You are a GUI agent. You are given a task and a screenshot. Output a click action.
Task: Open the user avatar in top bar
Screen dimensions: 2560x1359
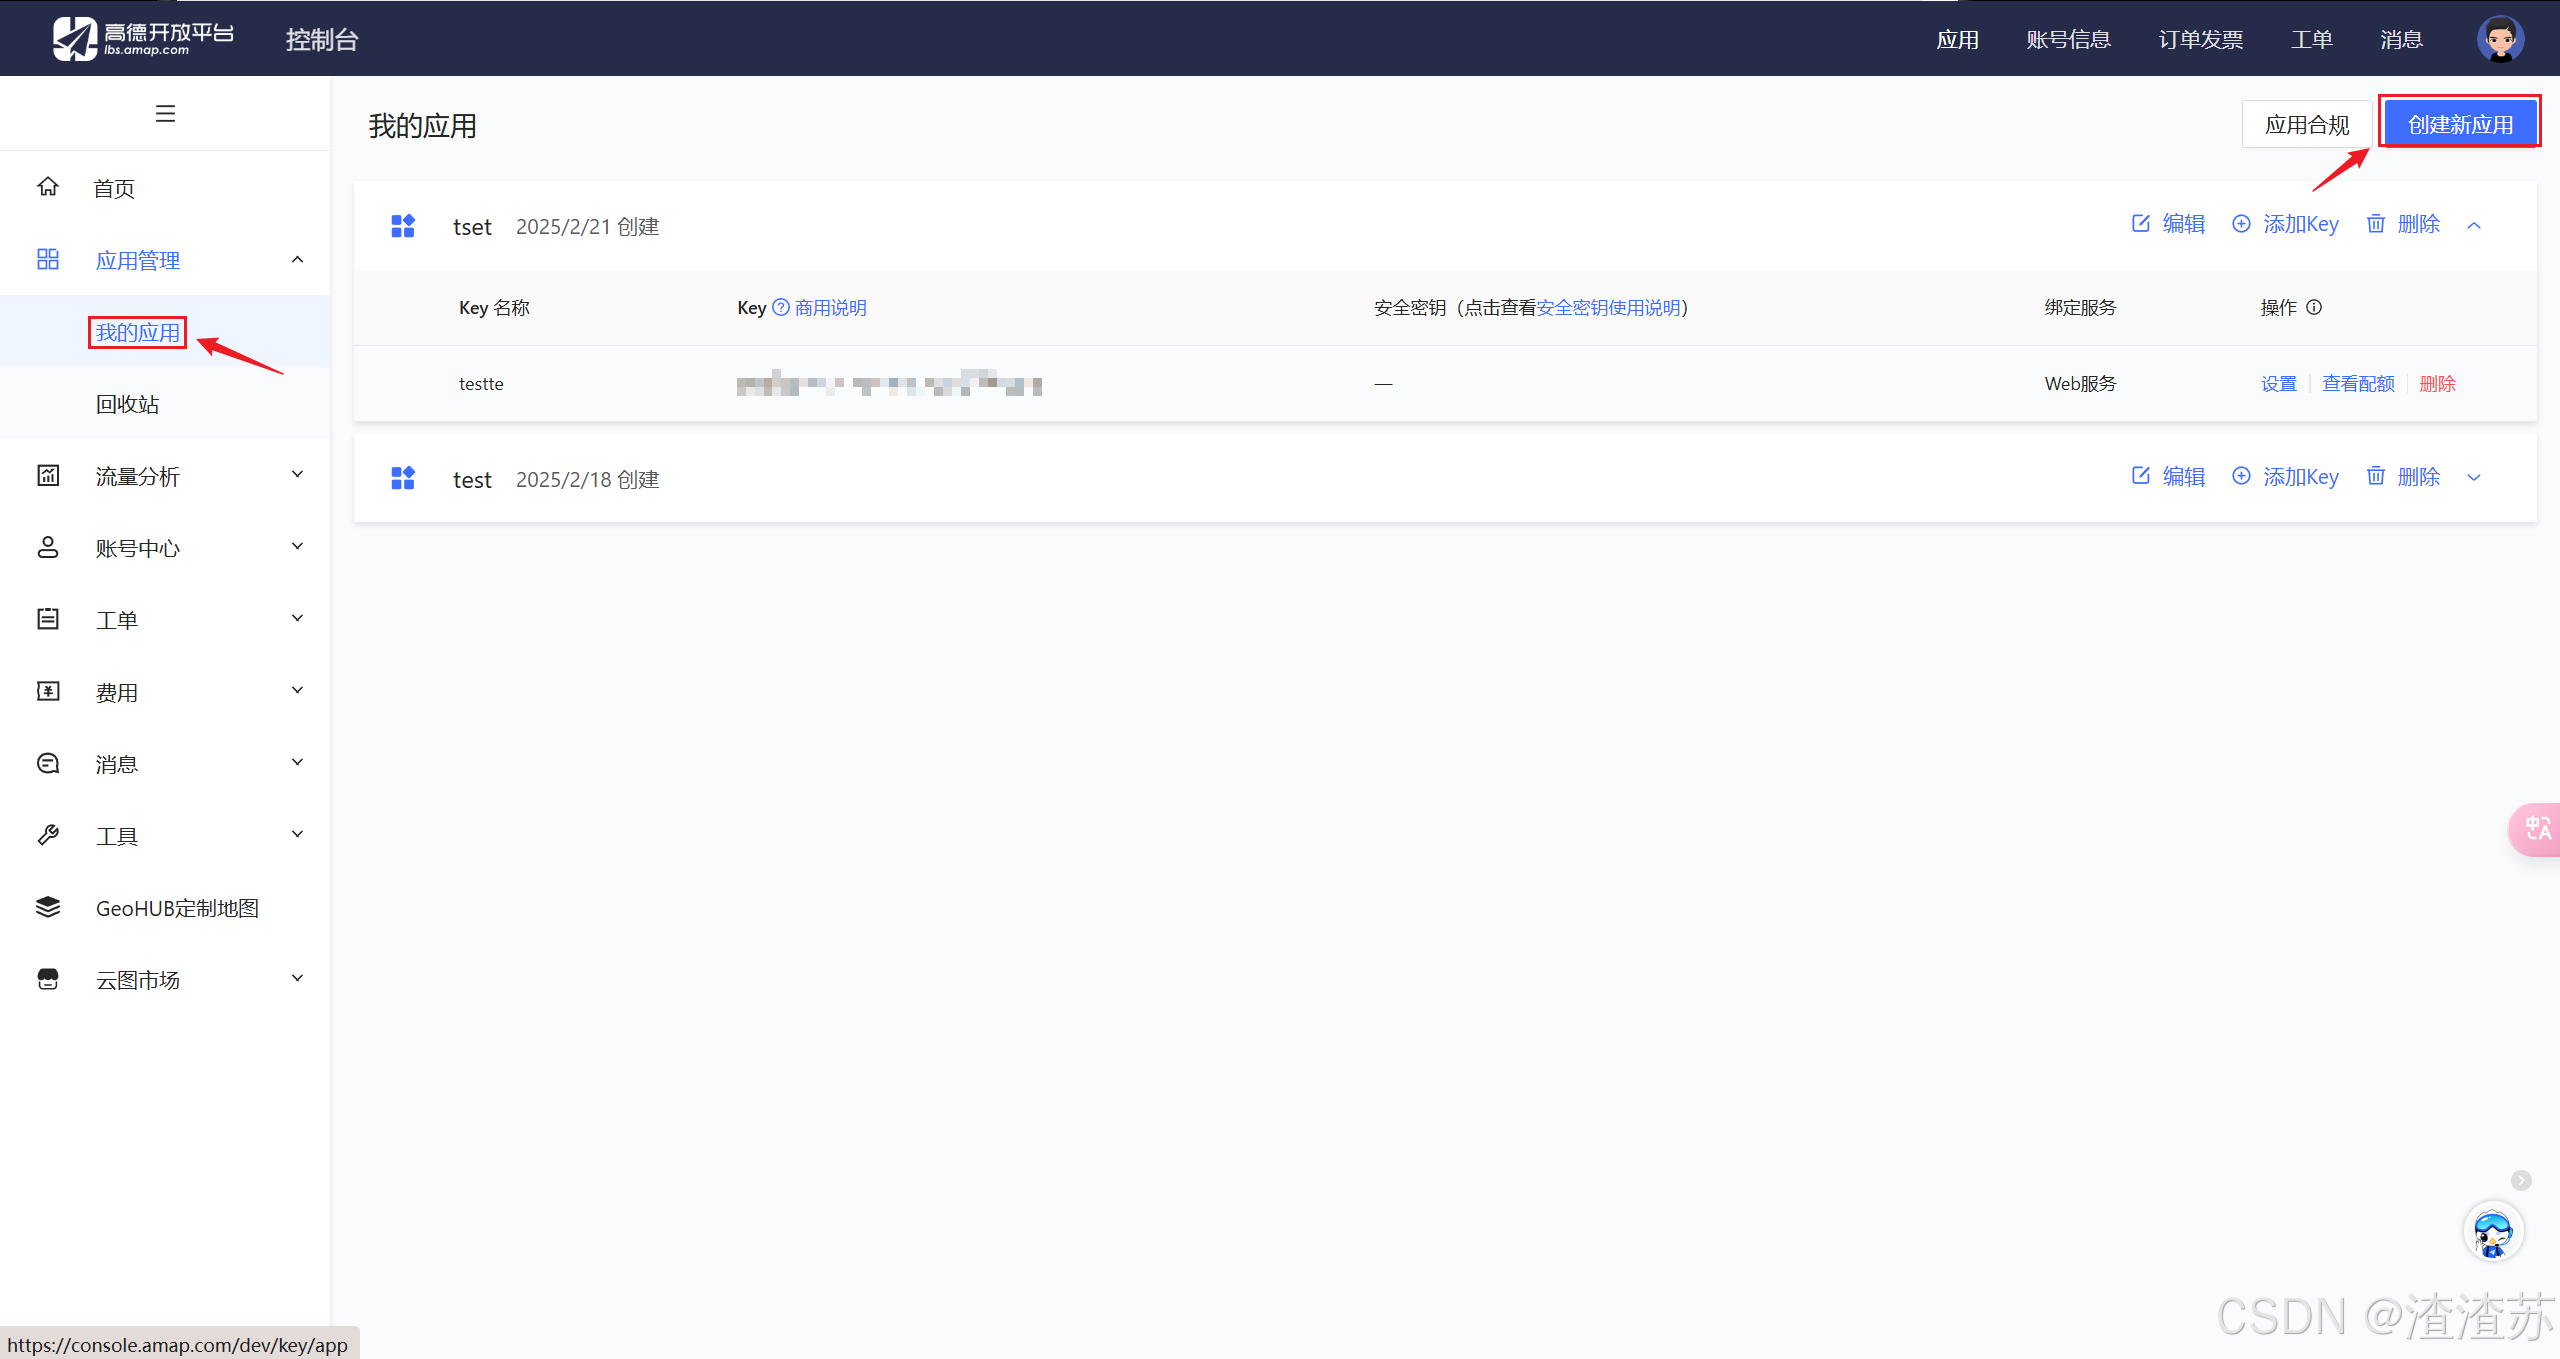[x=2500, y=39]
